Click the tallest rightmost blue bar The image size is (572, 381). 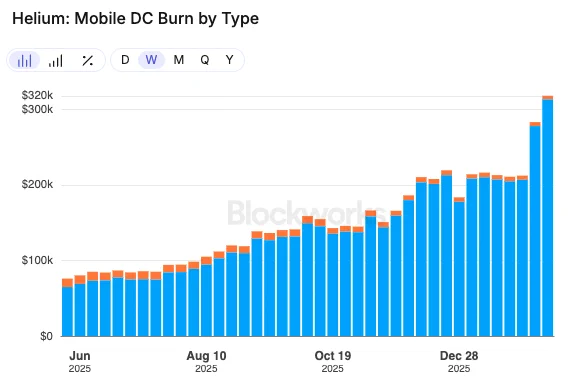click(548, 218)
